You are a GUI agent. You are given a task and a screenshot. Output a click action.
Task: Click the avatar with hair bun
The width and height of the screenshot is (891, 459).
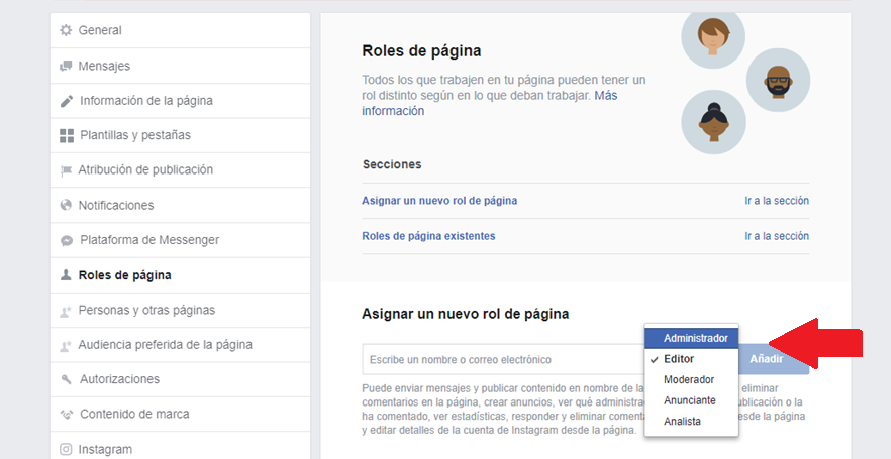[x=713, y=122]
